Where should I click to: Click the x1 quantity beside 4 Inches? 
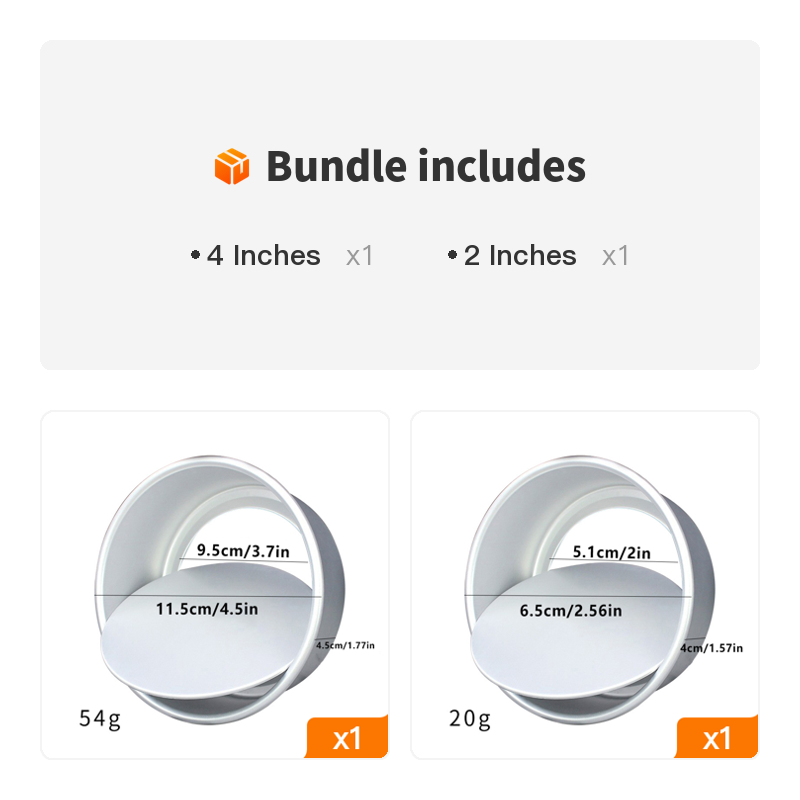pyautogui.click(x=360, y=256)
